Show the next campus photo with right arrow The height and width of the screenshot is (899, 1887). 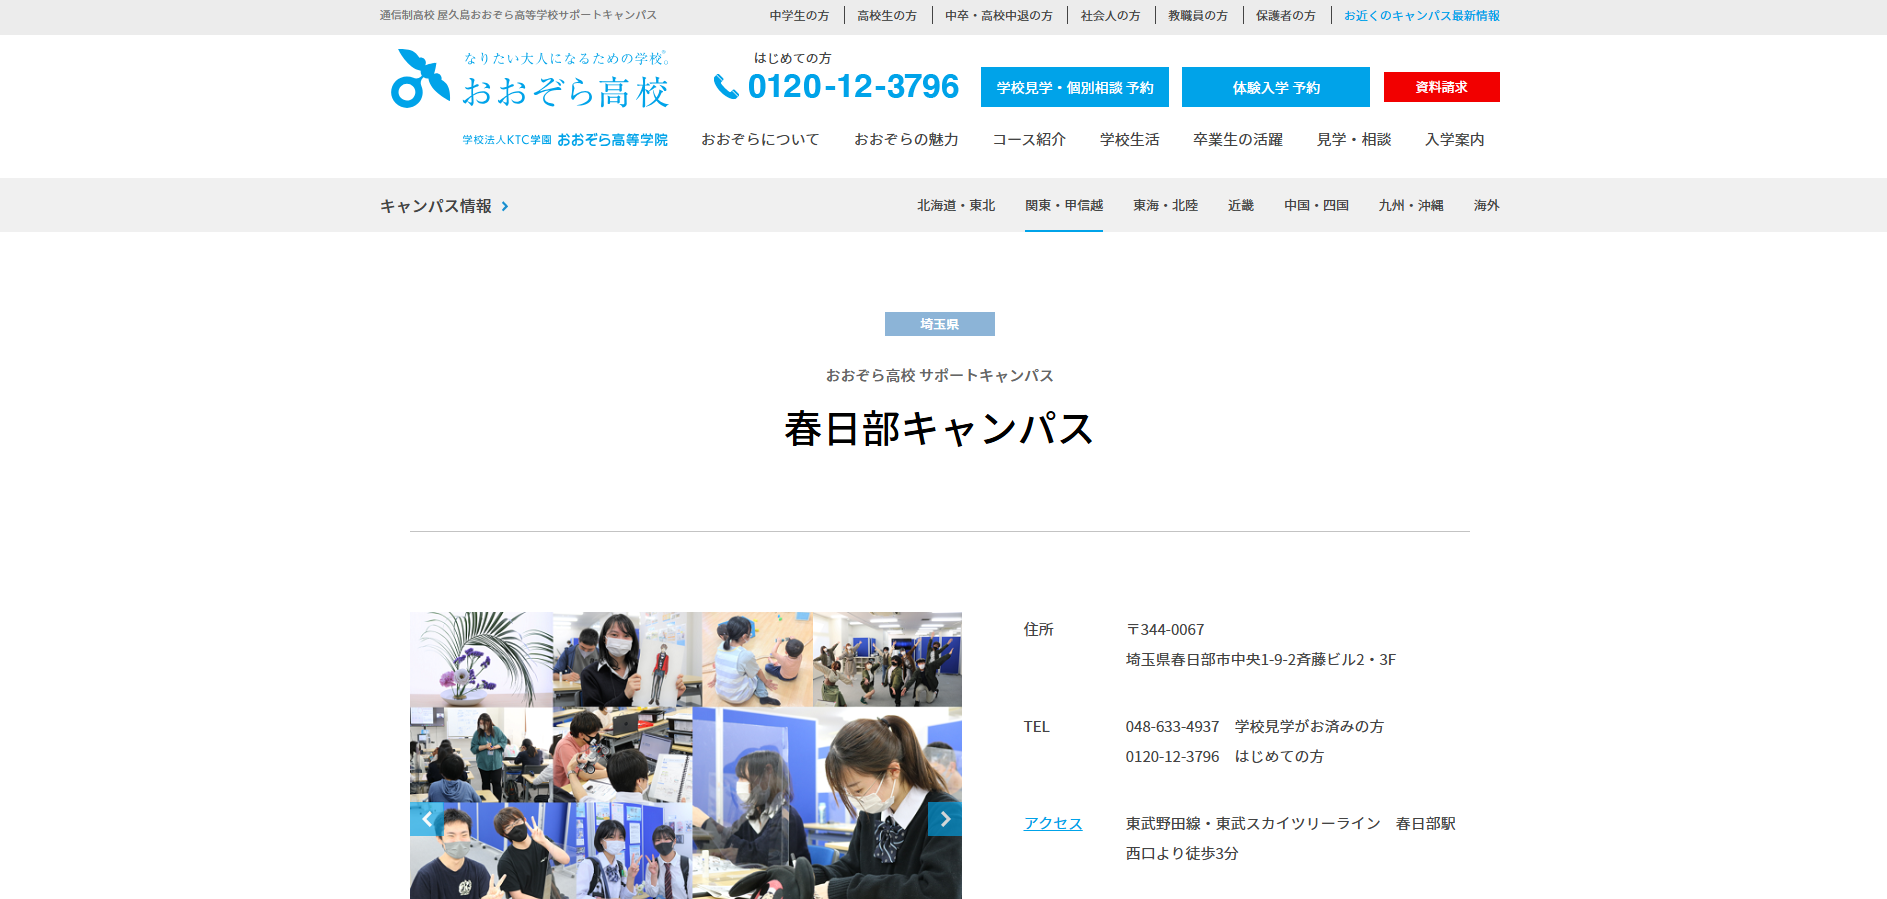[944, 819]
